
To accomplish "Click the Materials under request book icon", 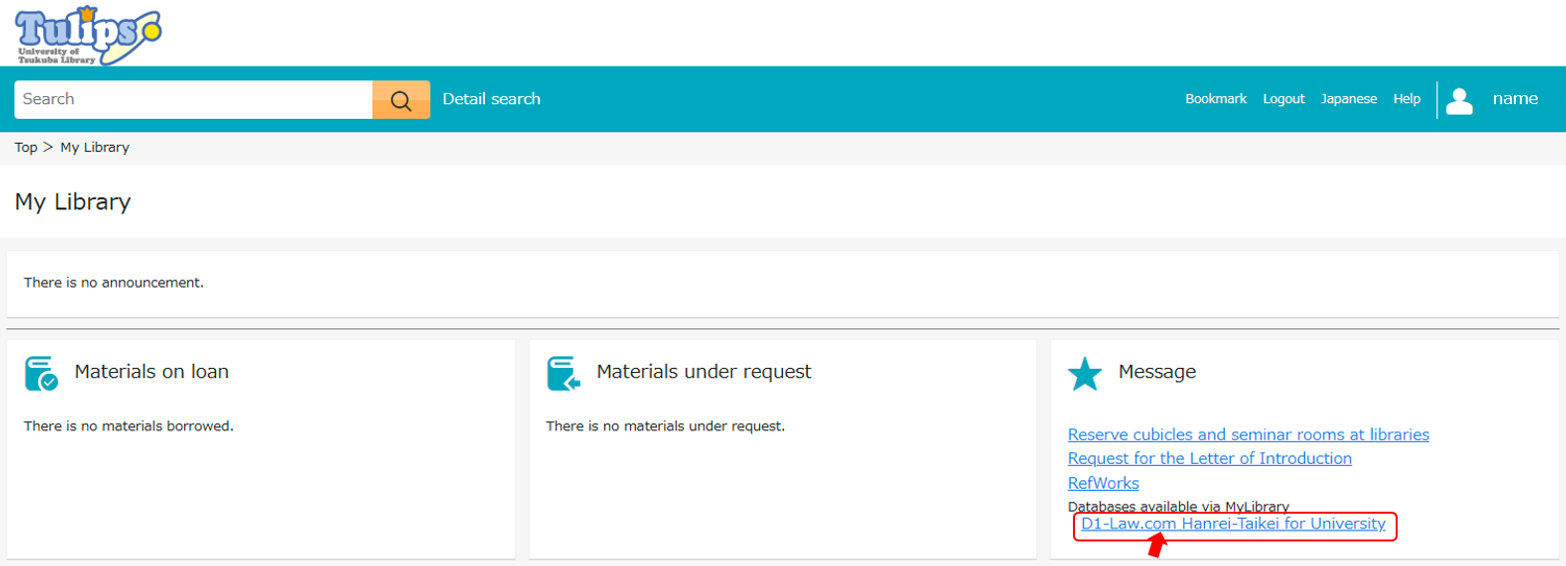I will click(564, 373).
